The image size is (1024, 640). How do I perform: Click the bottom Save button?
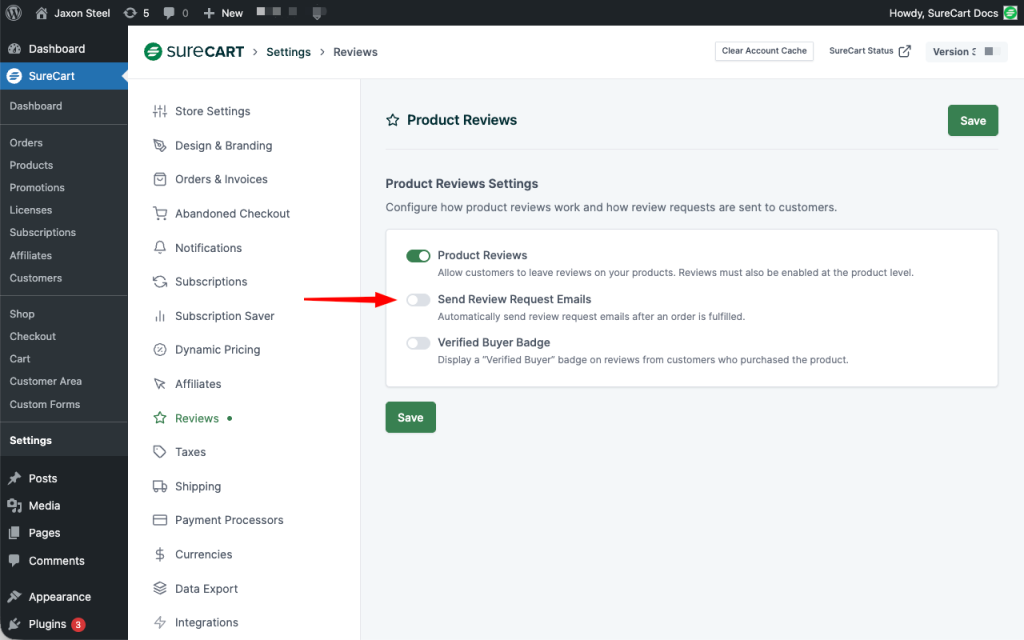pyautogui.click(x=410, y=418)
